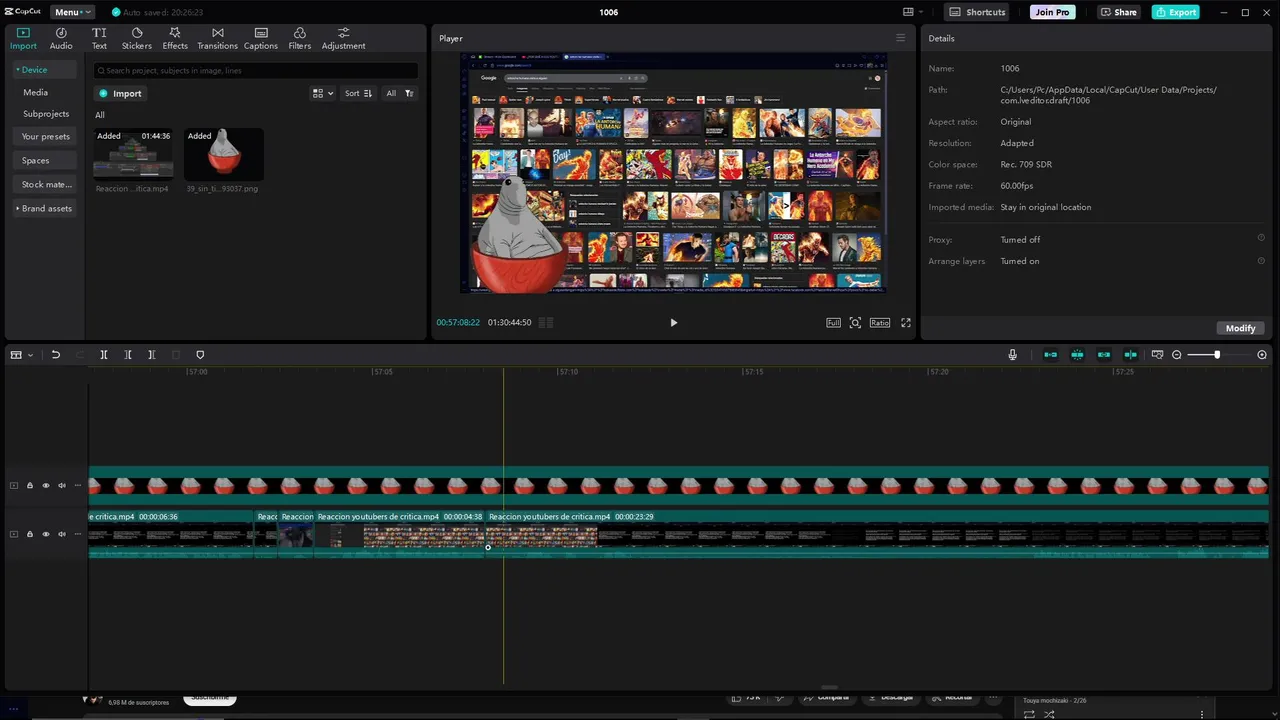Open the Stickers tab
The height and width of the screenshot is (720, 1280).
[137, 39]
